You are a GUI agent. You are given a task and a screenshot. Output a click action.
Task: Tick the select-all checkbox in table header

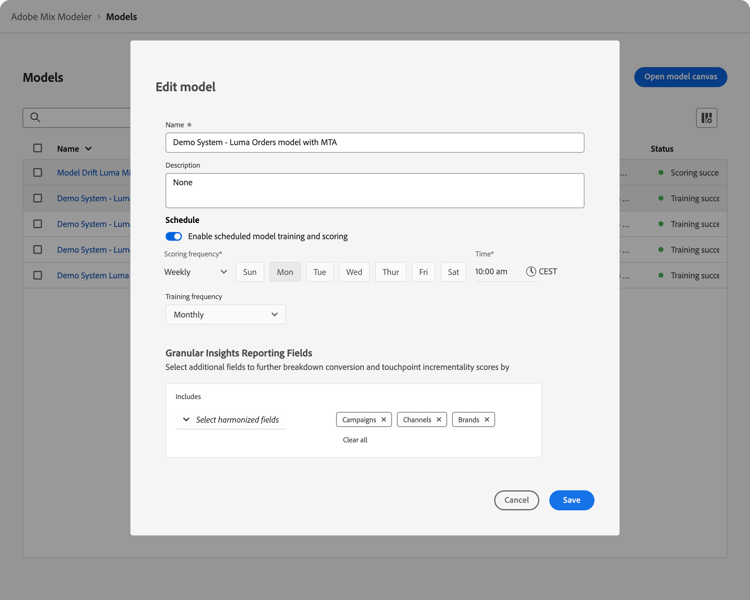37,148
